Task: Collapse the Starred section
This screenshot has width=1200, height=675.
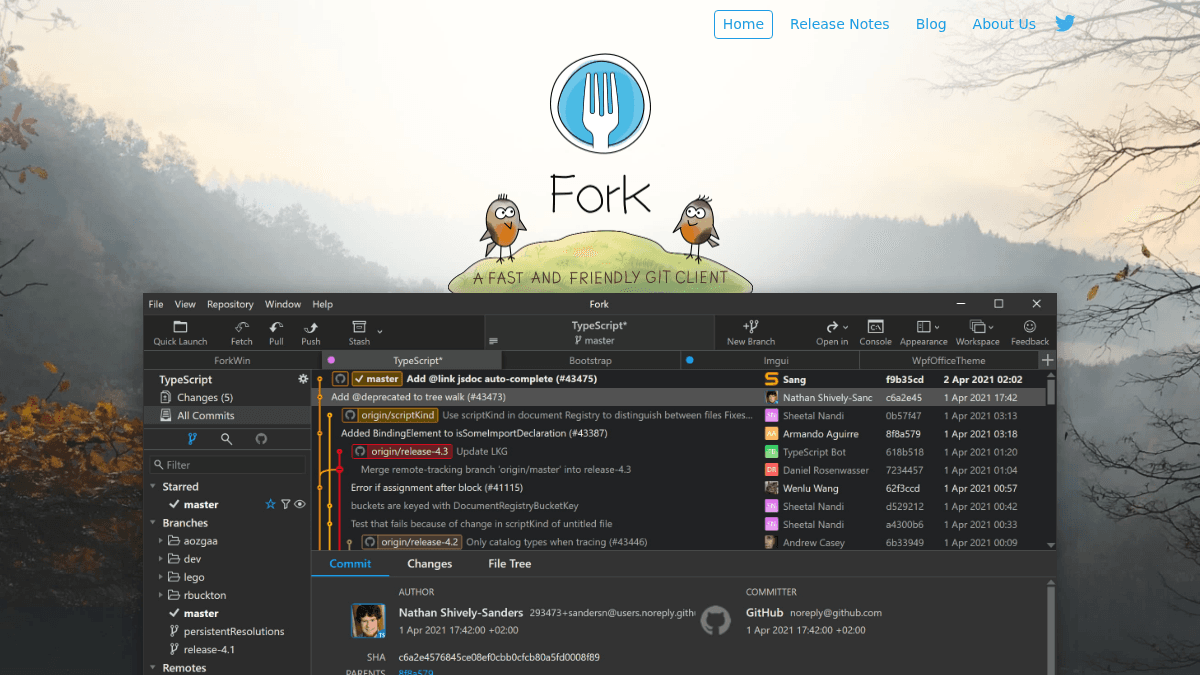Action: coord(153,487)
